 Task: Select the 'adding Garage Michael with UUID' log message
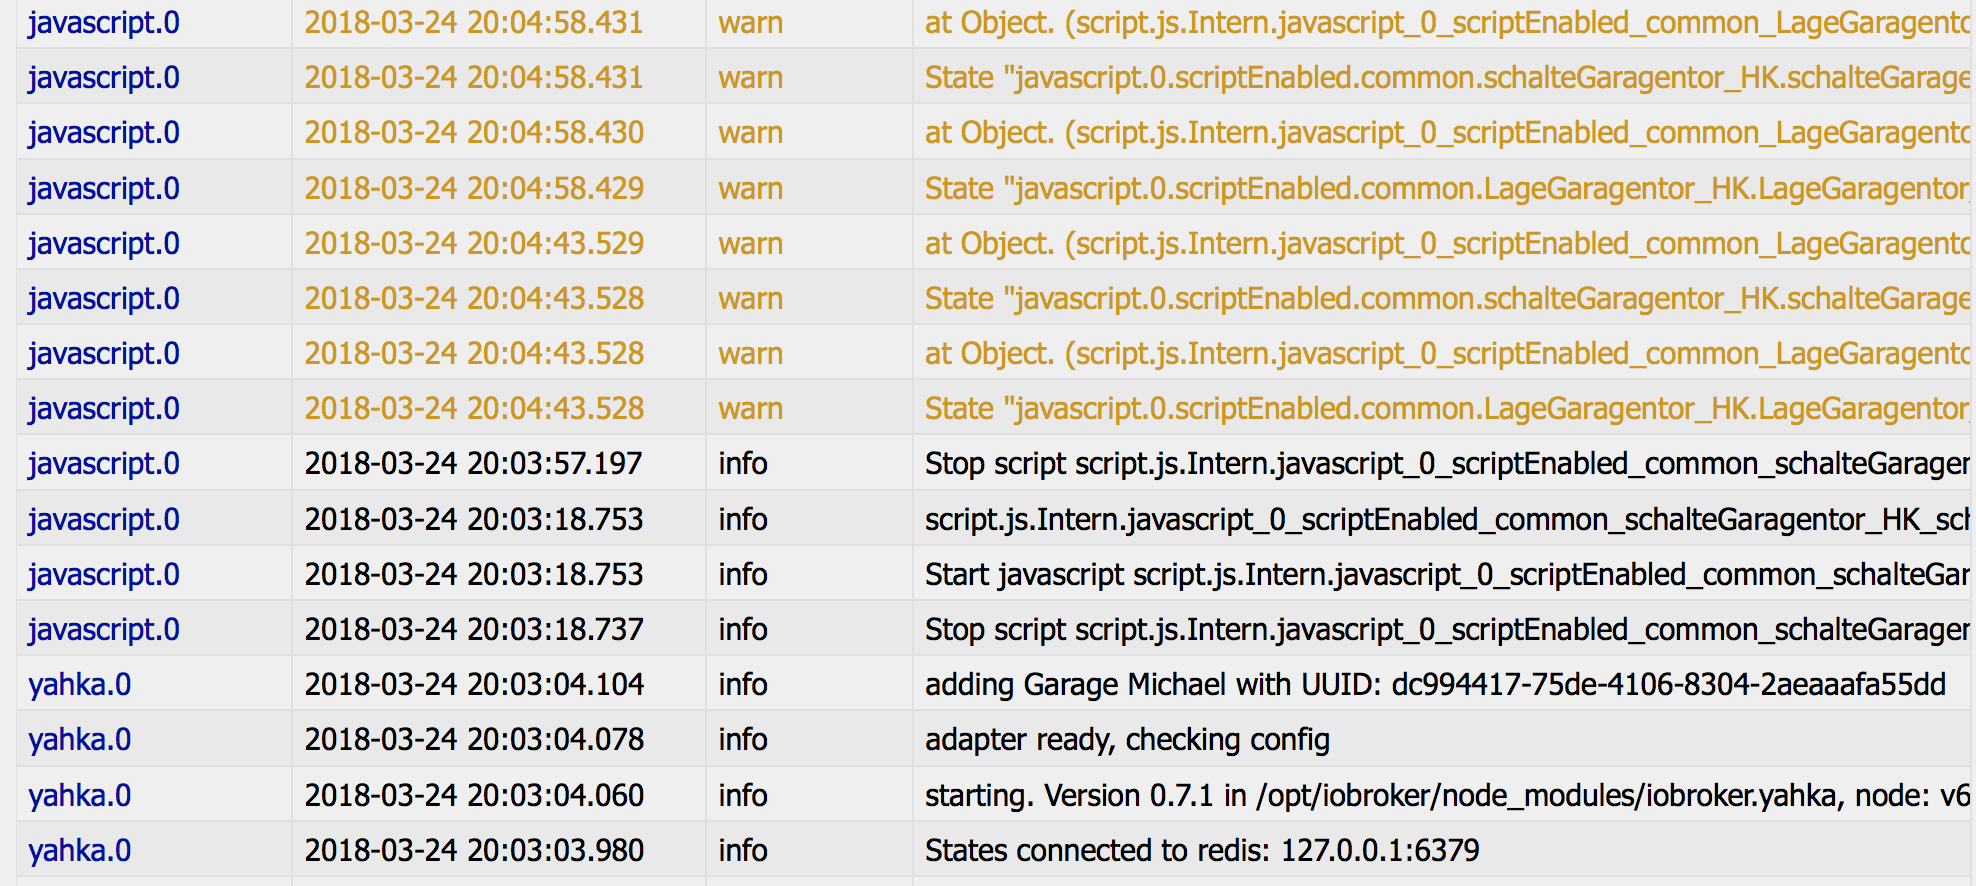[x=1435, y=685]
